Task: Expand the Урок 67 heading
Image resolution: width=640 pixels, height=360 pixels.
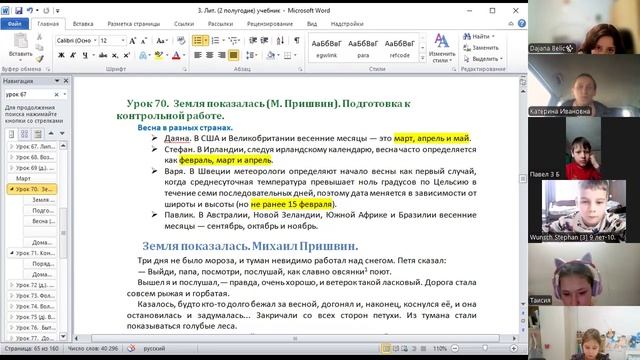Action: coord(11,146)
